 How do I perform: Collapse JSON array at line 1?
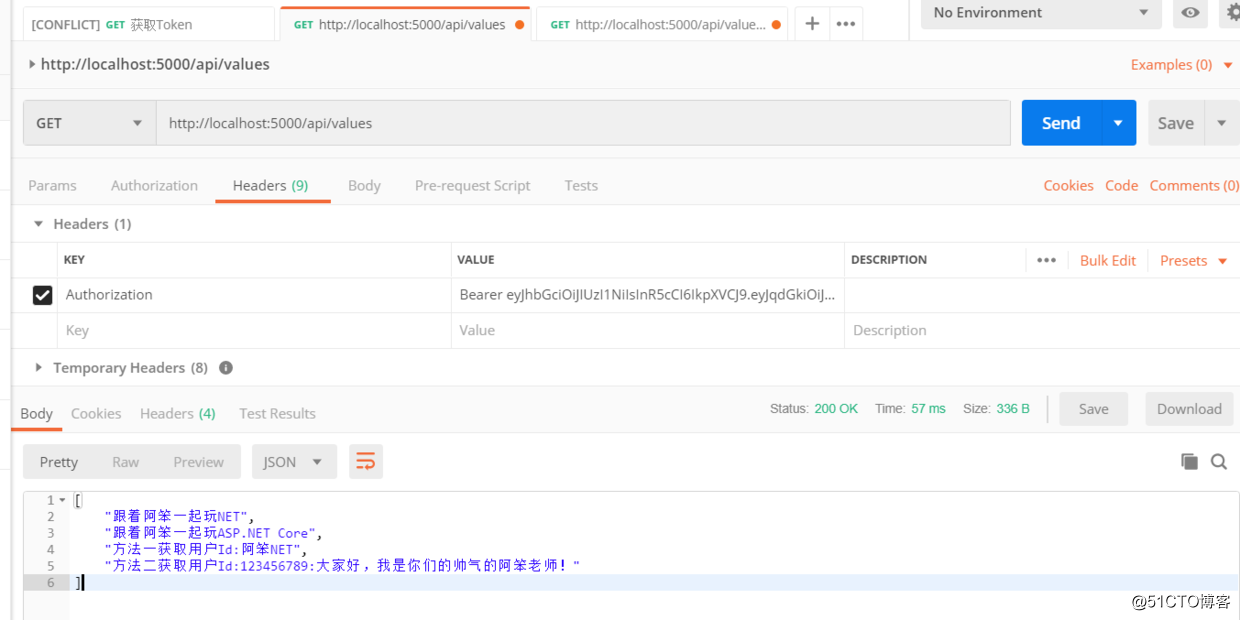(63, 500)
